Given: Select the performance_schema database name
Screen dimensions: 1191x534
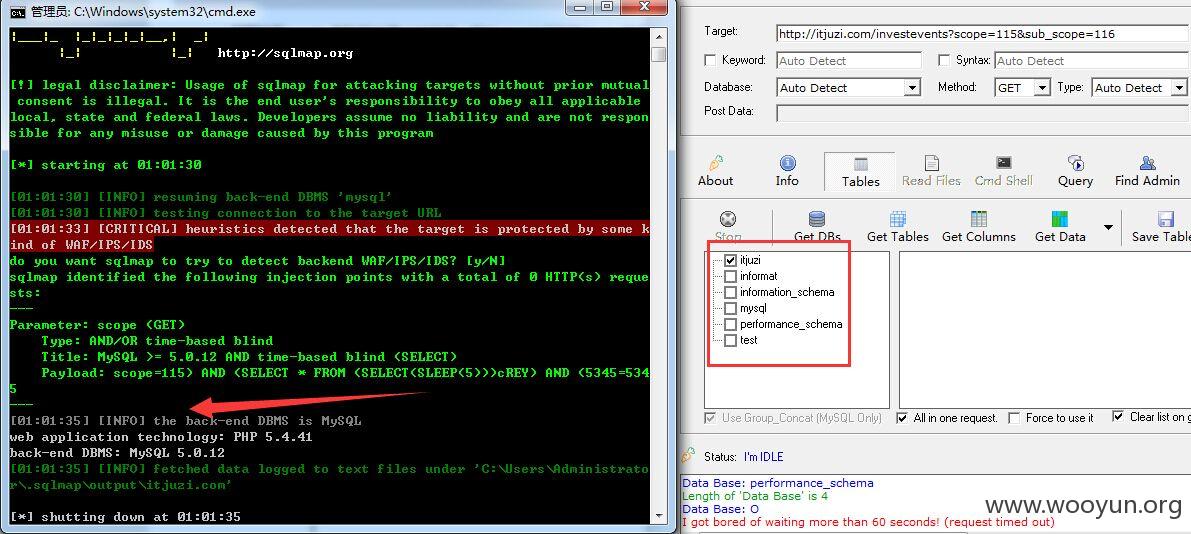Looking at the screenshot, I should point(791,324).
